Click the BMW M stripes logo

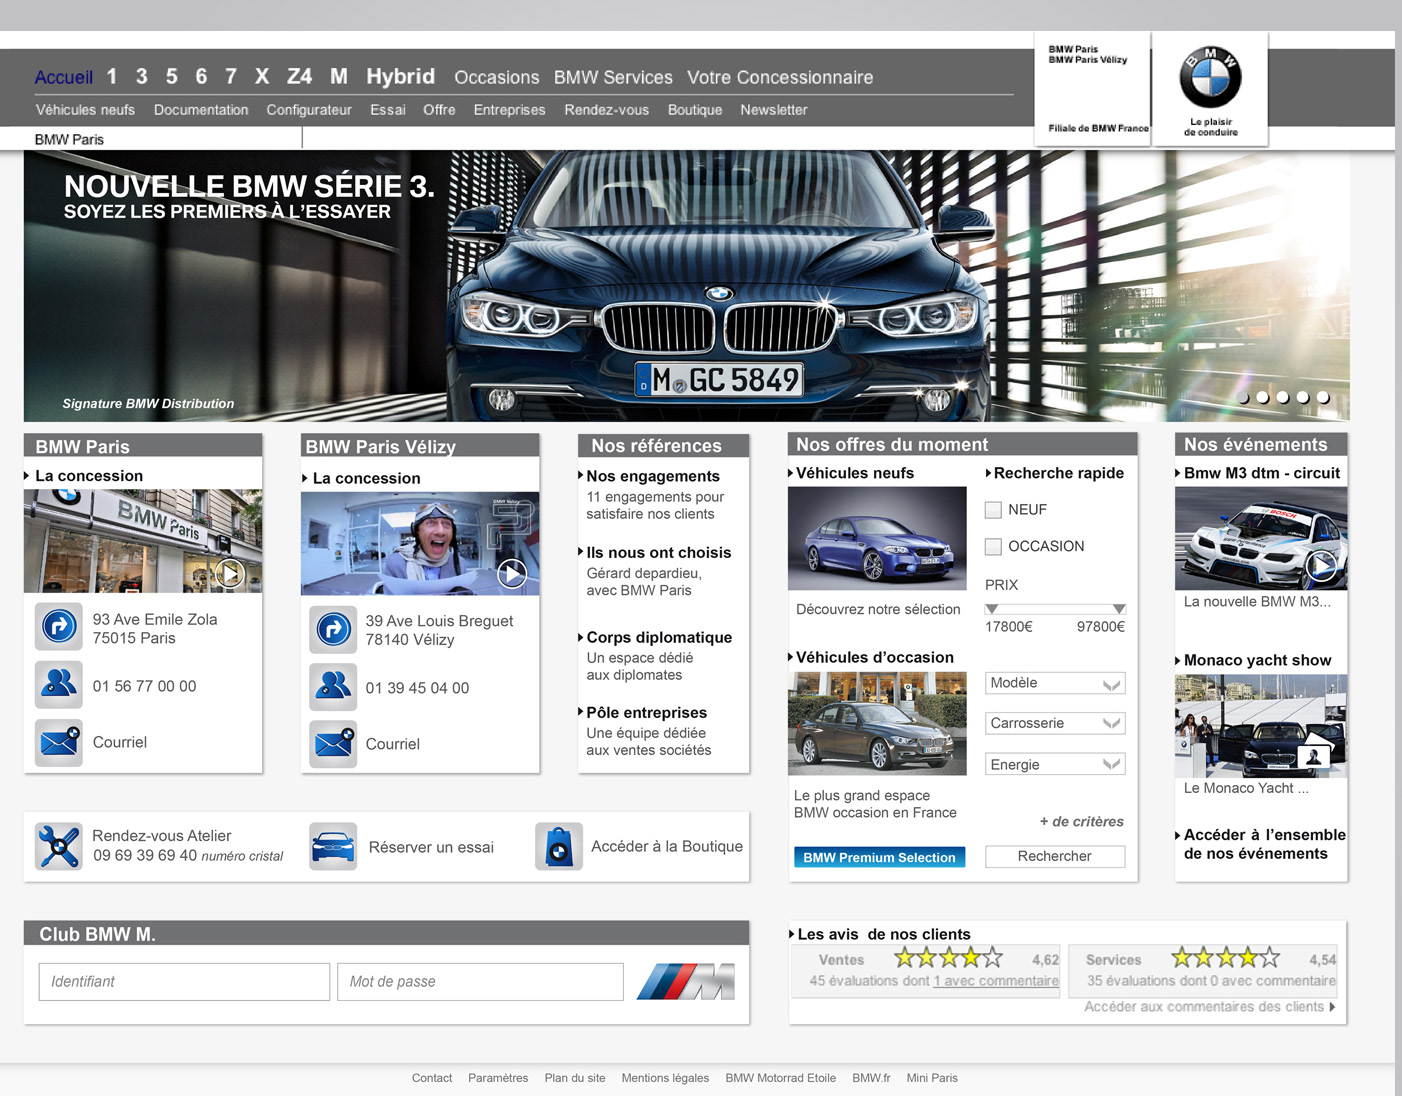click(686, 982)
